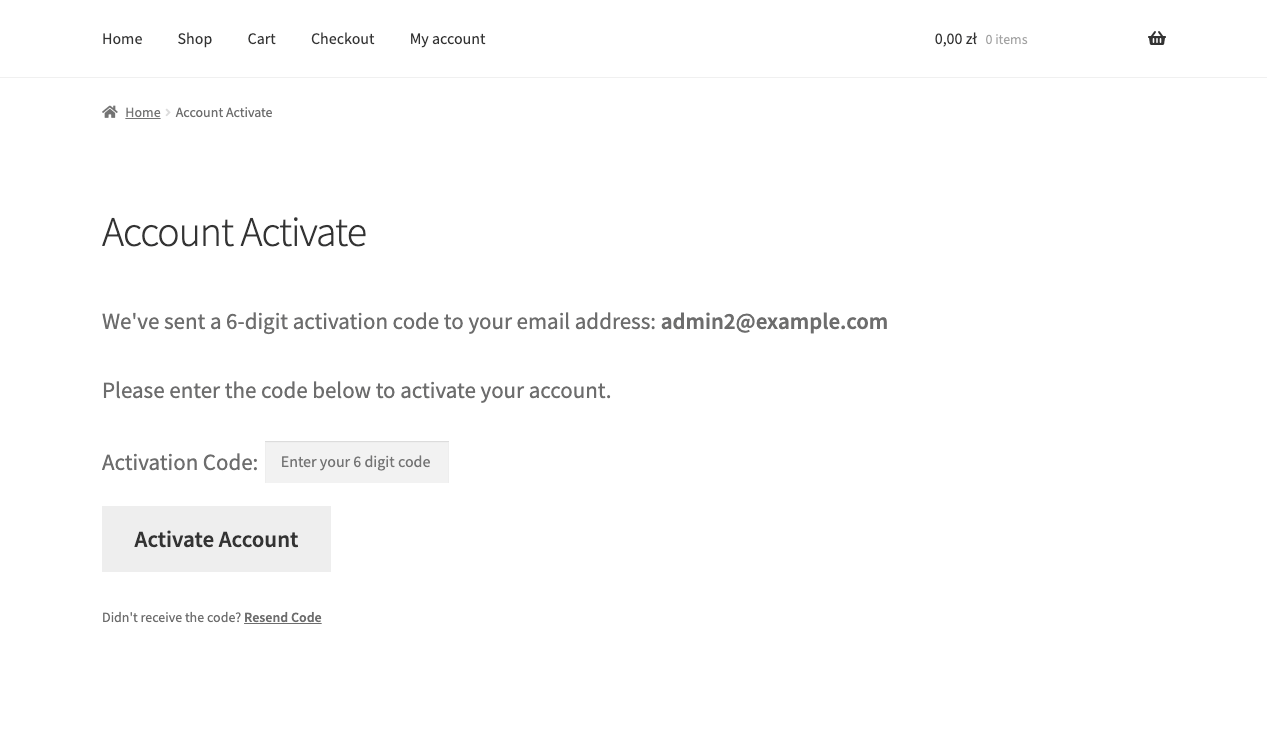Click the 0,00 zł cart total

956,39
